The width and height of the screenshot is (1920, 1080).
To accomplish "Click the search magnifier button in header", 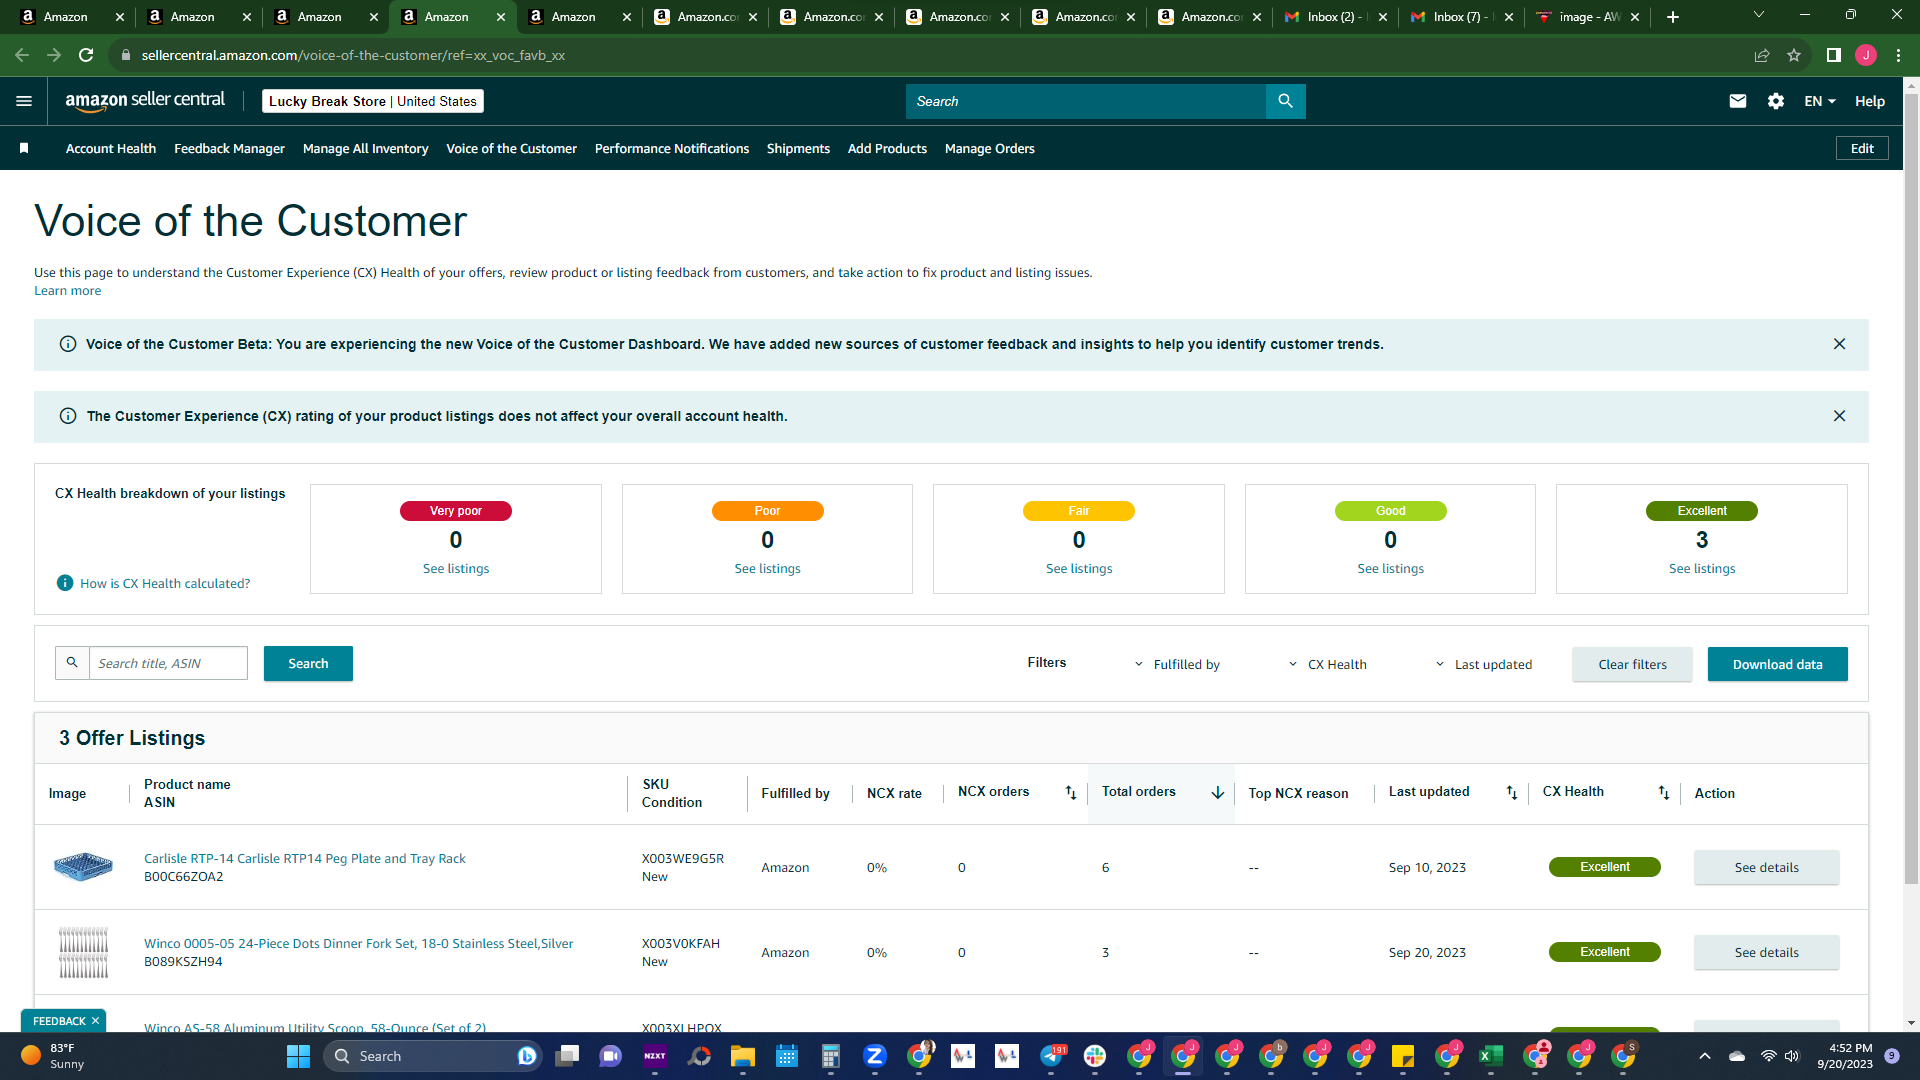I will [x=1285, y=101].
